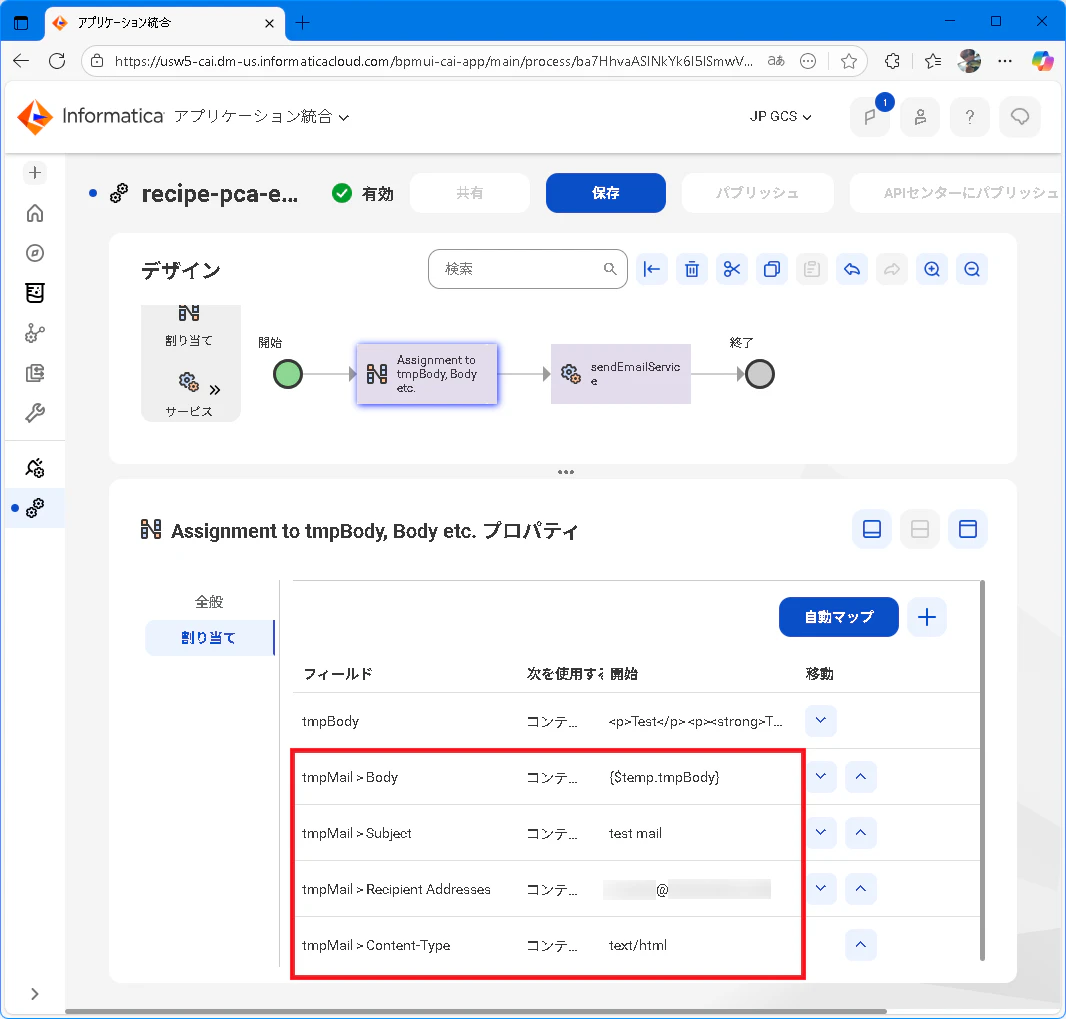The height and width of the screenshot is (1019, 1066).
Task: Maximize properties panel layout icon
Action: [x=967, y=529]
